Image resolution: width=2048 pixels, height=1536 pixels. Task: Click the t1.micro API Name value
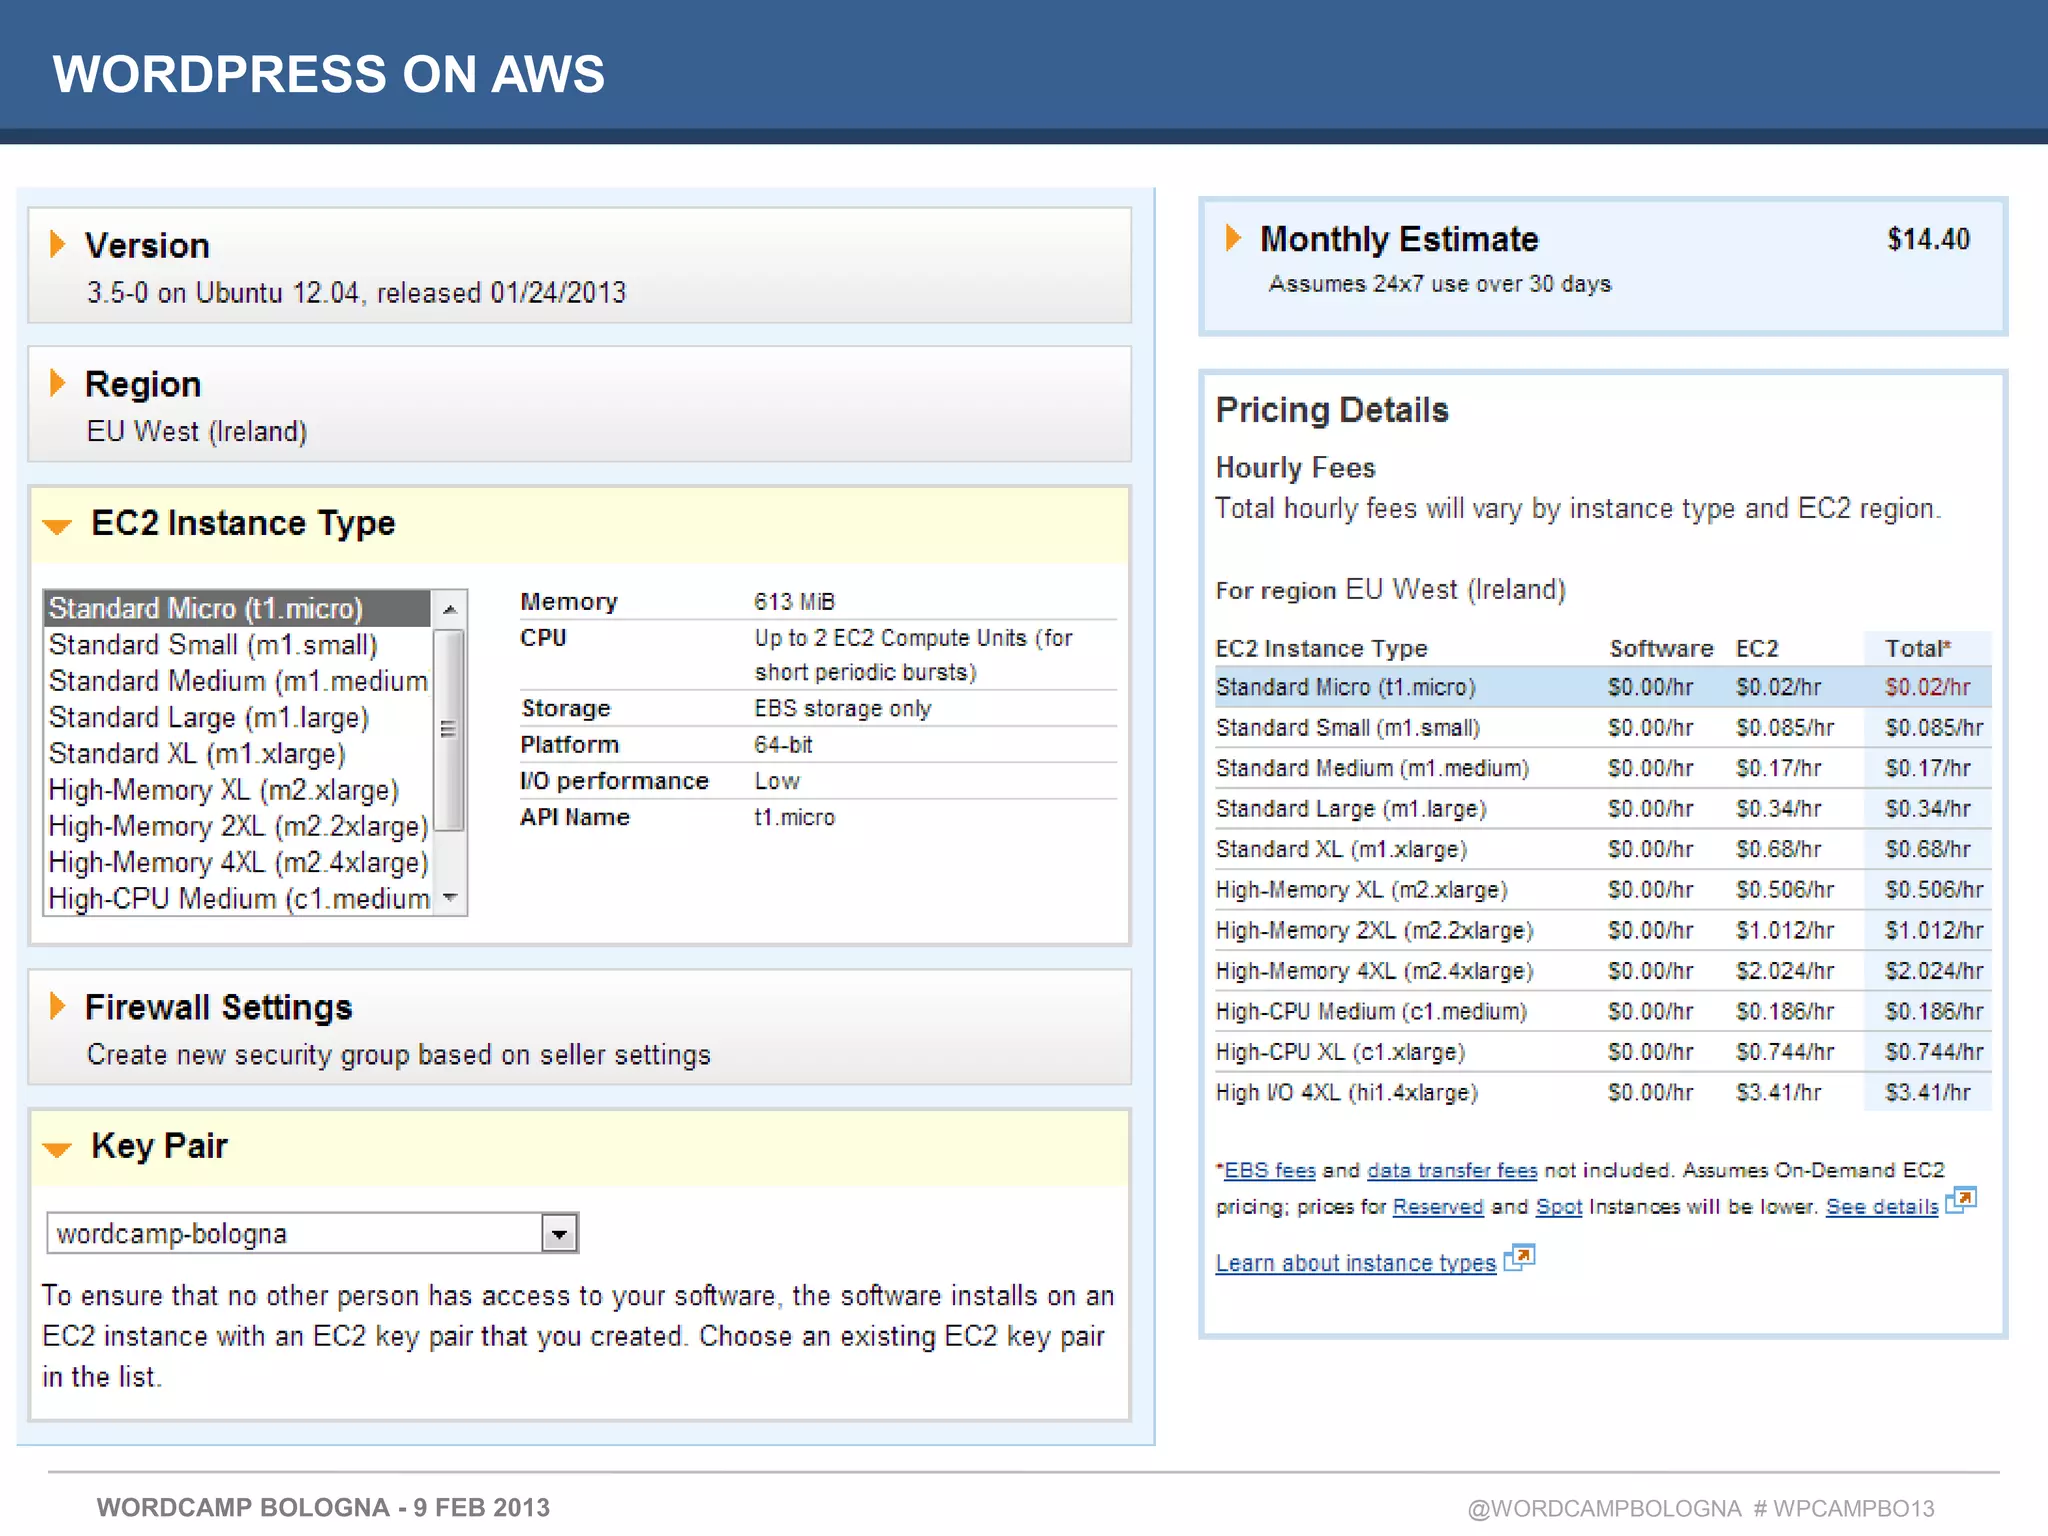794,817
